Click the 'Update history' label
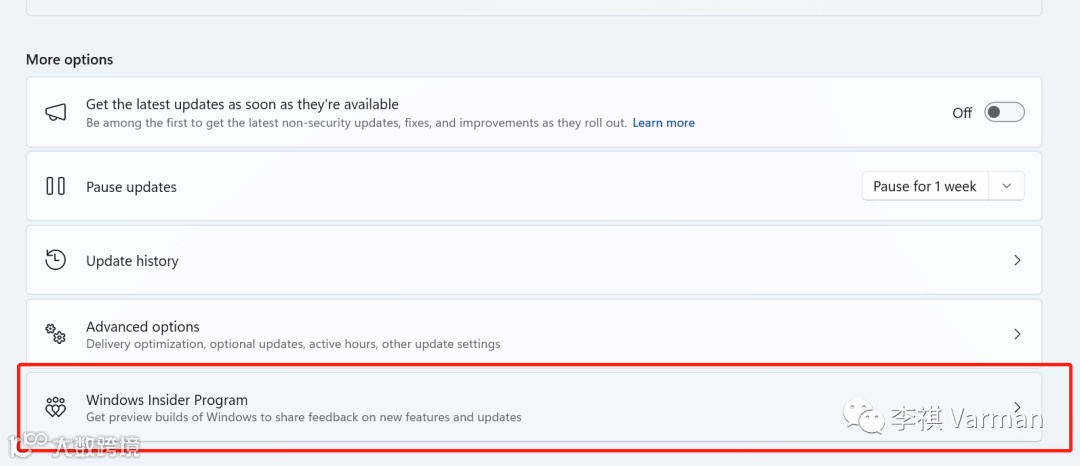 [132, 261]
